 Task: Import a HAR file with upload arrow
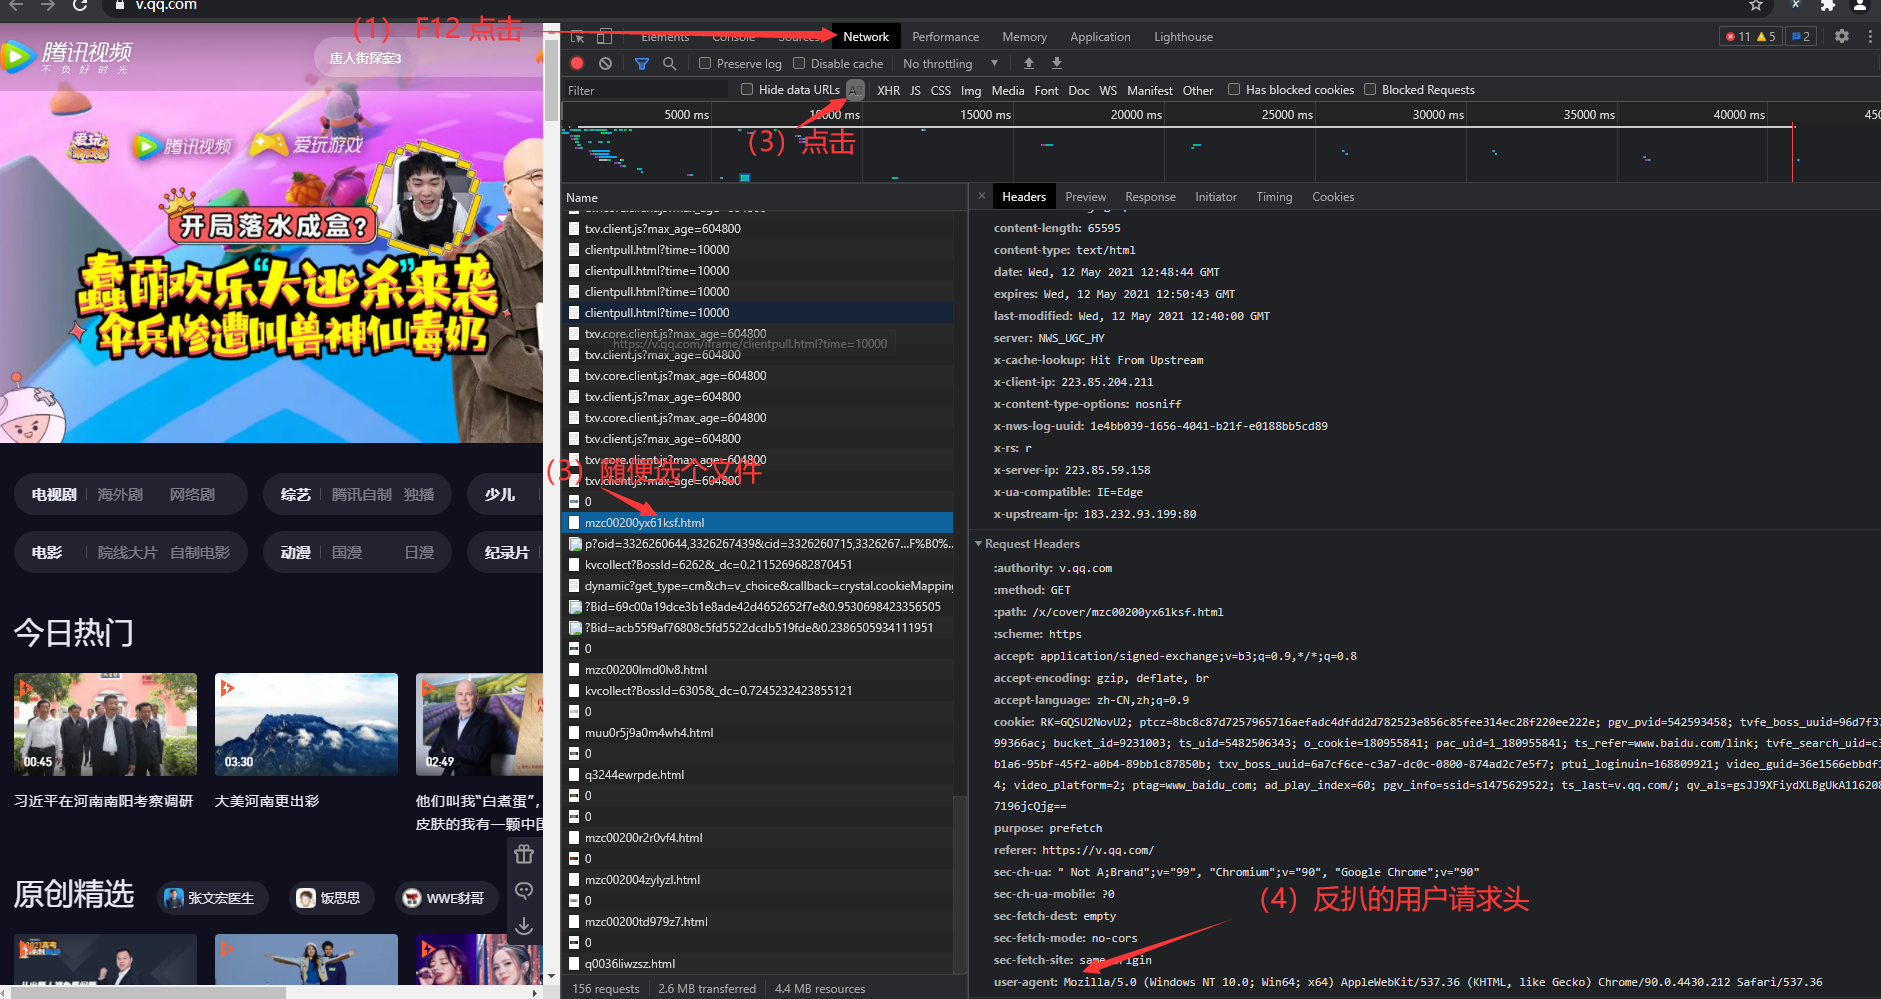pos(1028,63)
